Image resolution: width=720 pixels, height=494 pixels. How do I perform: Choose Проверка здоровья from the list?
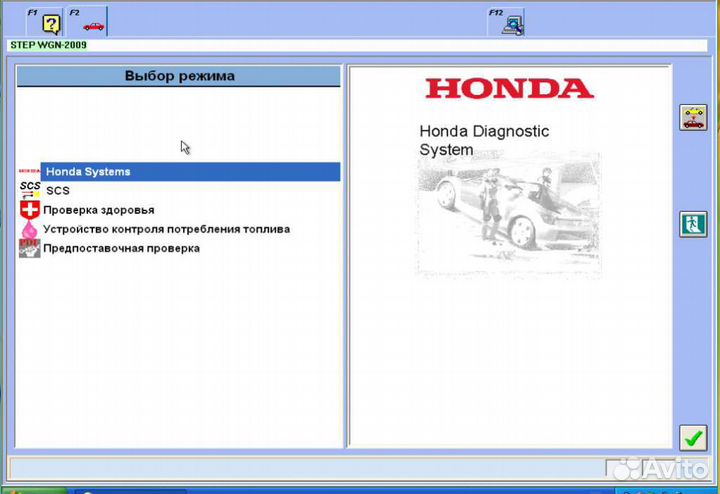pyautogui.click(x=98, y=210)
